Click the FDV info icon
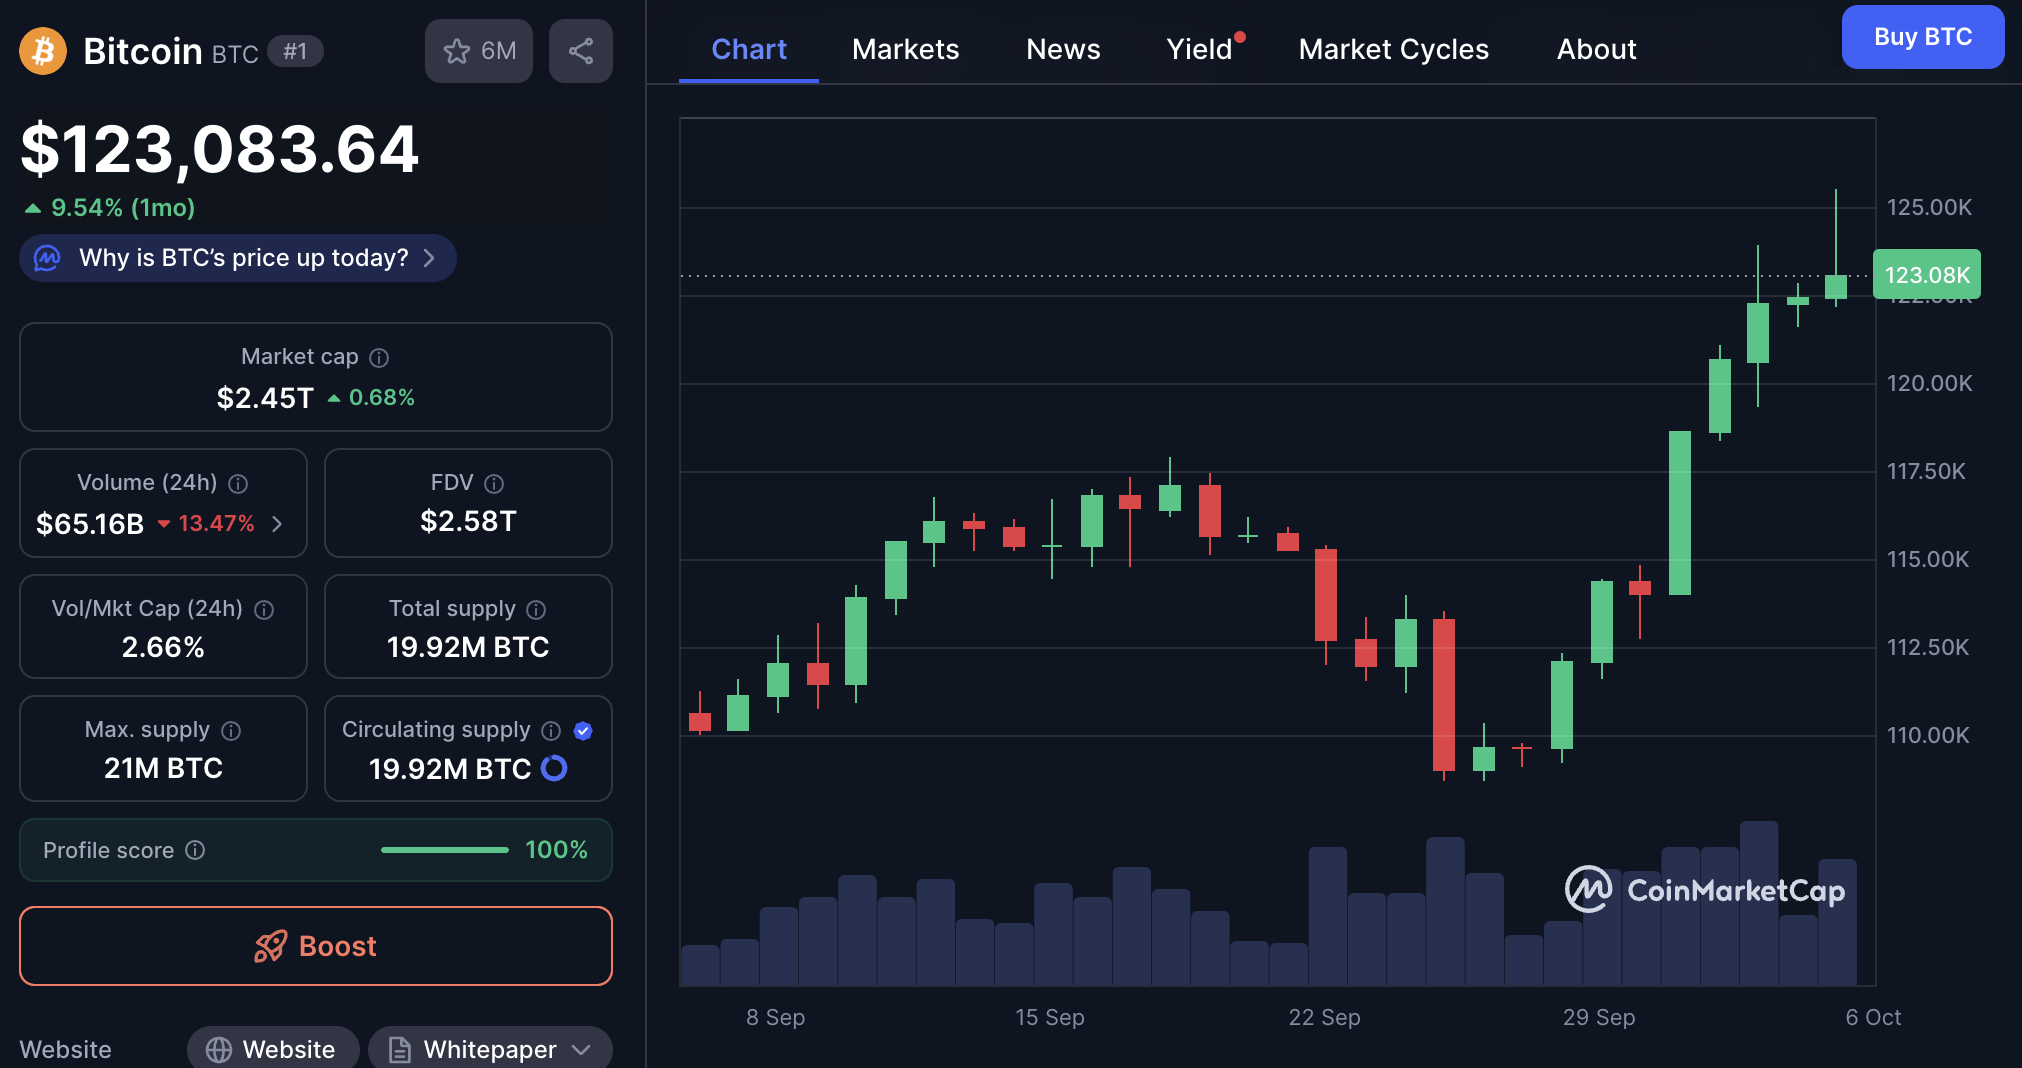The width and height of the screenshot is (2022, 1068). [x=494, y=484]
